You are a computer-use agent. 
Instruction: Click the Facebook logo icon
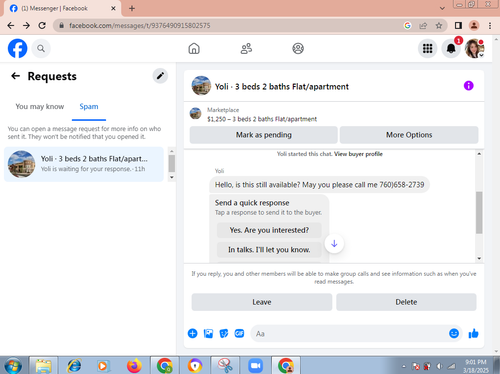[x=17, y=48]
